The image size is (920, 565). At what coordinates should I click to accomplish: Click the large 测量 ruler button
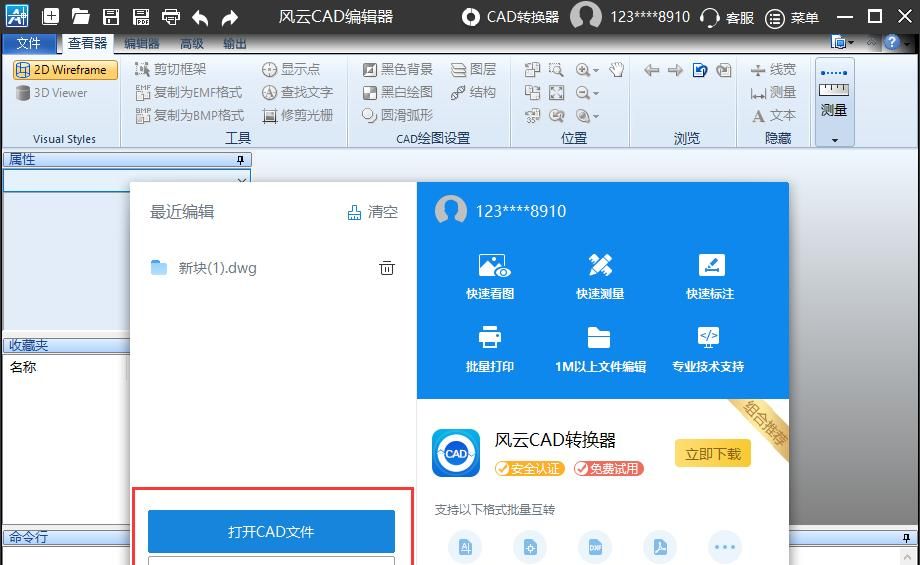834,93
